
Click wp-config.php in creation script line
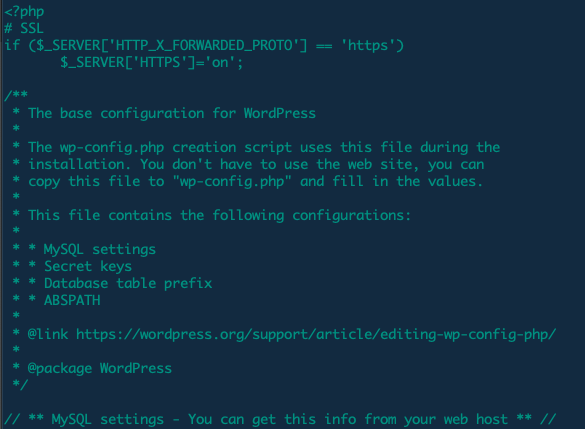point(112,148)
